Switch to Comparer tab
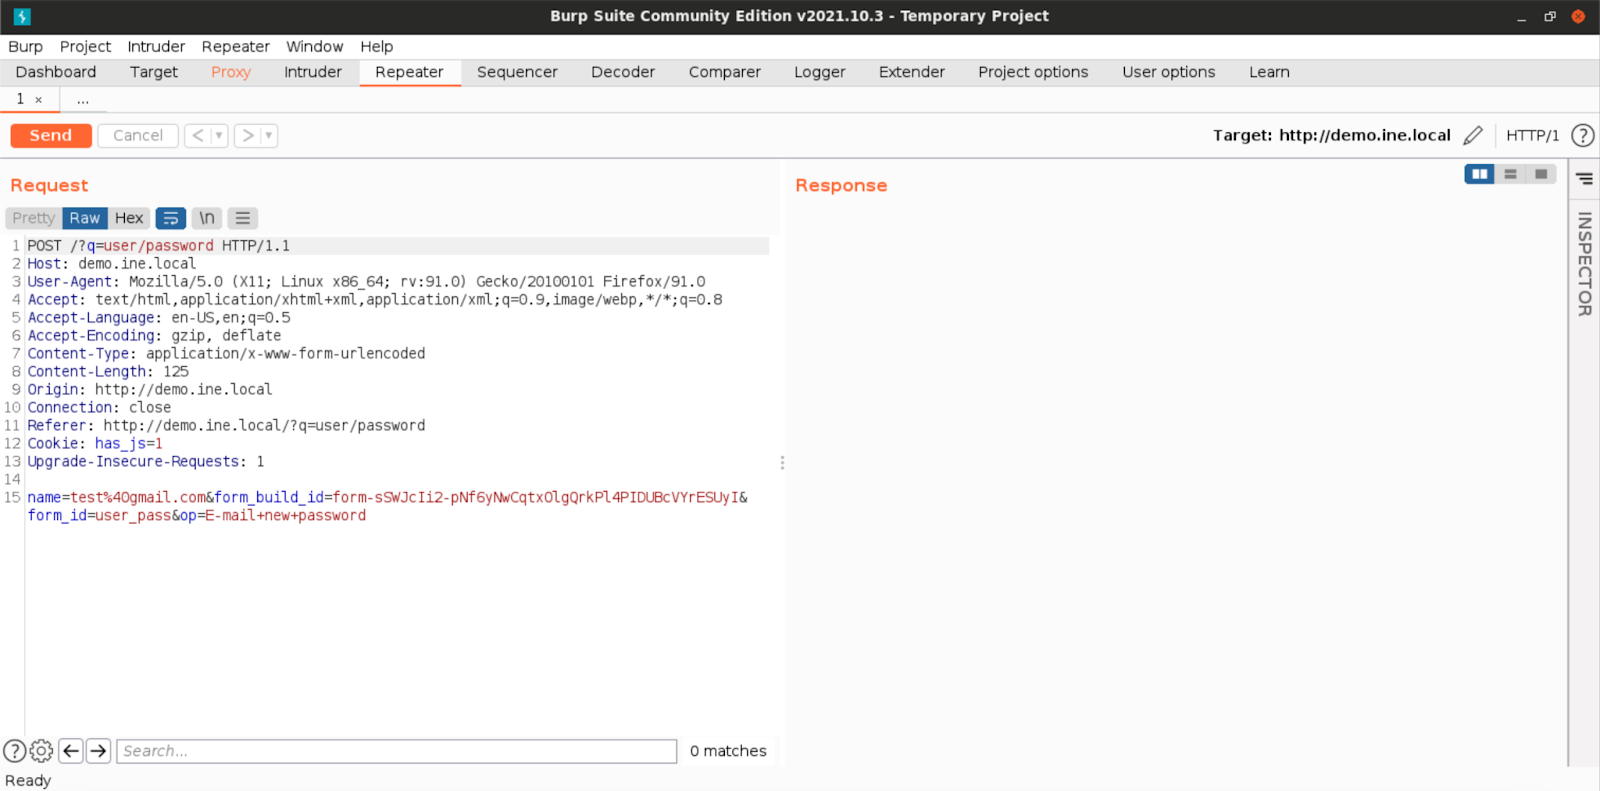This screenshot has width=1600, height=791. 725,72
